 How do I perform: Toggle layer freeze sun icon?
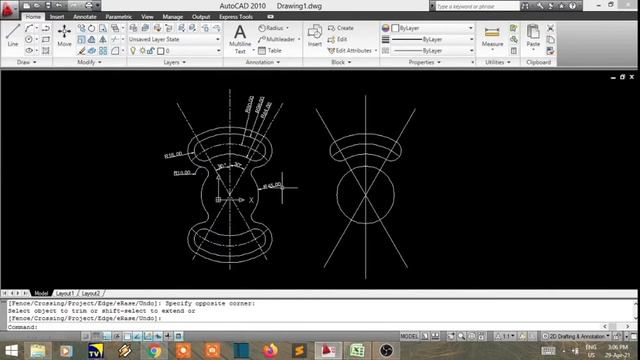[x=142, y=51]
